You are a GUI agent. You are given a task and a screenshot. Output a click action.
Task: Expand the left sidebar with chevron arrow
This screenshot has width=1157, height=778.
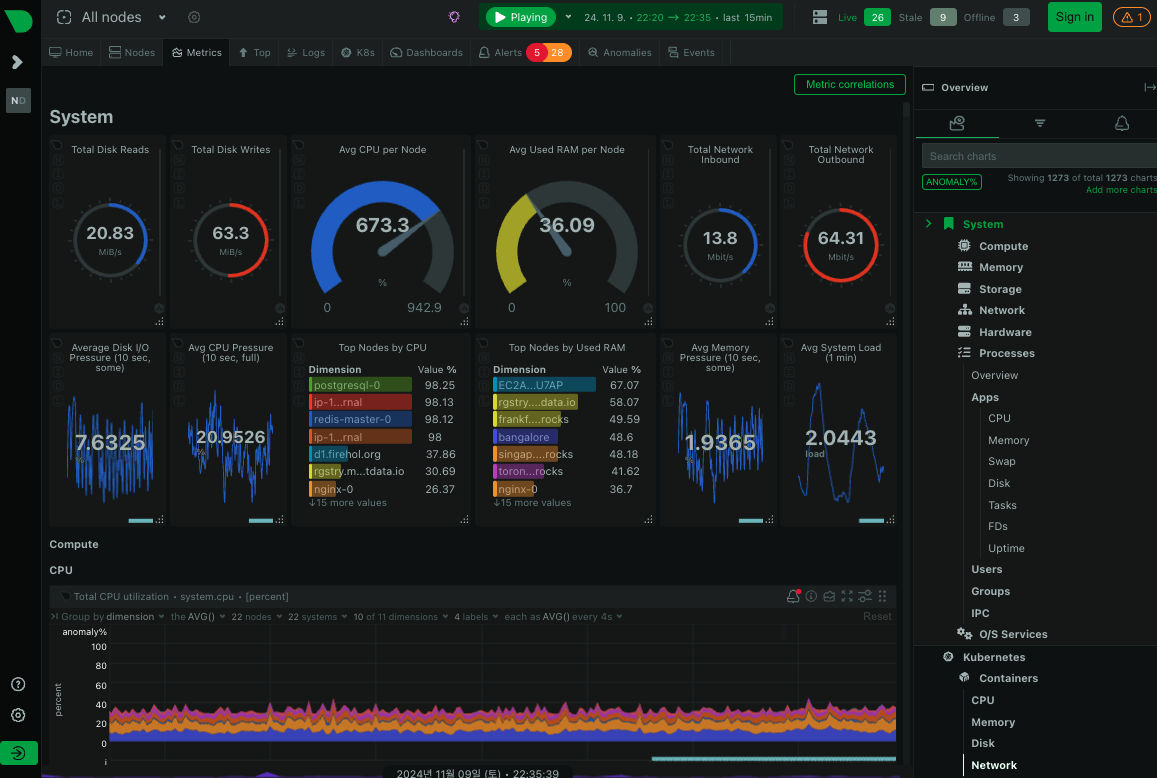(x=18, y=62)
